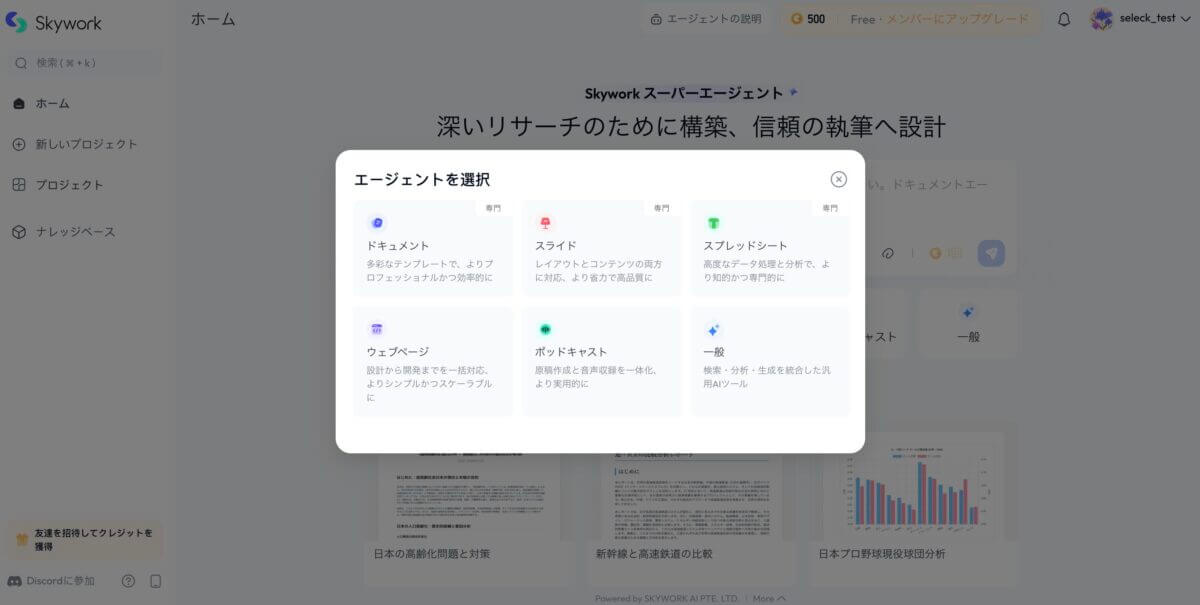The image size is (1200, 605).
Task: Open プロジェクト in the sidebar
Action: click(x=85, y=185)
